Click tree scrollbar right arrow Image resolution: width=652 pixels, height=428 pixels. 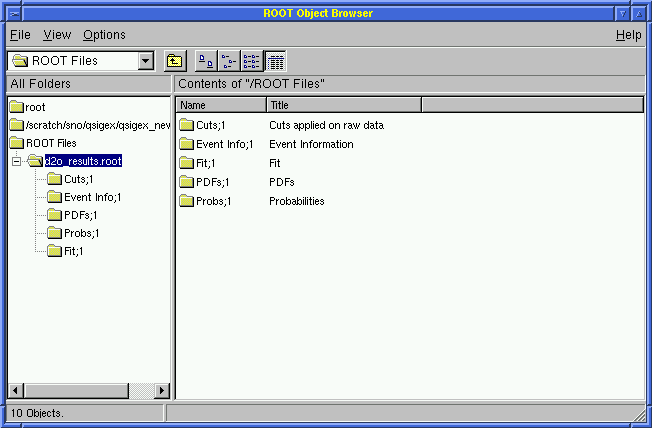(x=162, y=391)
